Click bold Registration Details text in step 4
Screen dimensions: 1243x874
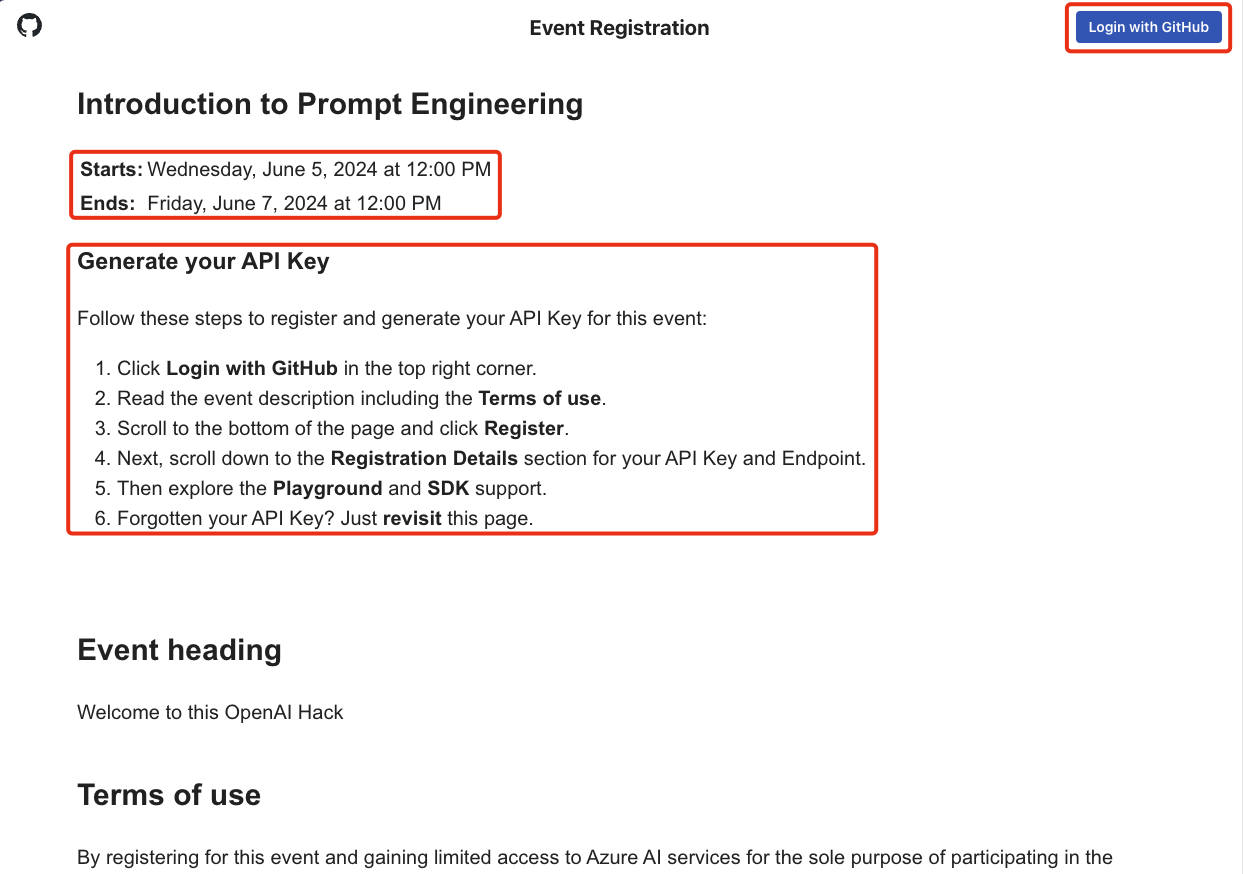tap(424, 459)
